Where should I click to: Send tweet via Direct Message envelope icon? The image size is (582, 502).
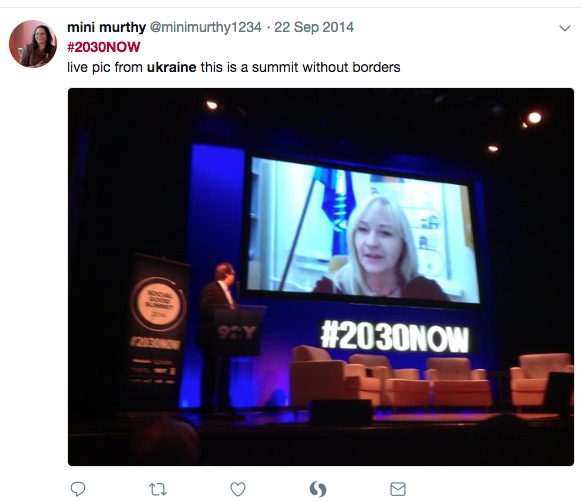398,489
